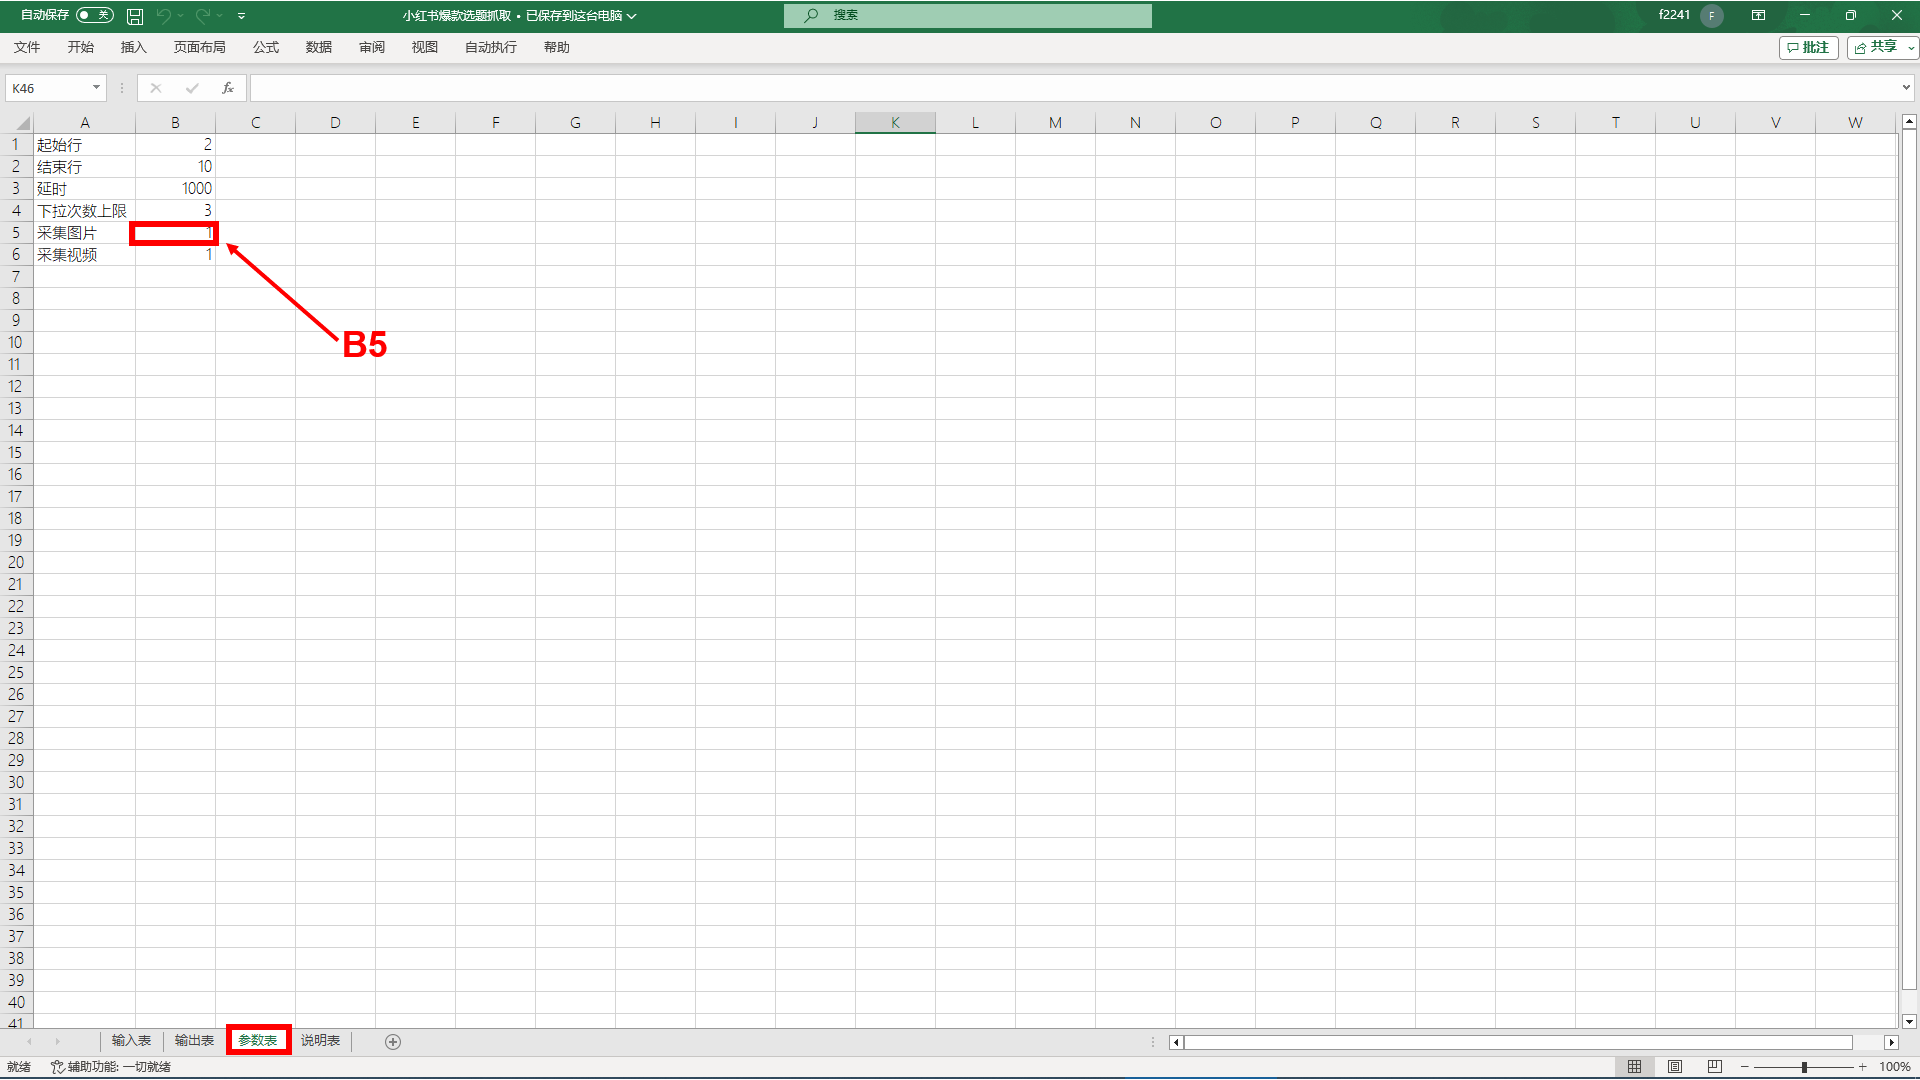Click the zoom slider handle
The width and height of the screenshot is (1920, 1080).
coord(1804,1067)
